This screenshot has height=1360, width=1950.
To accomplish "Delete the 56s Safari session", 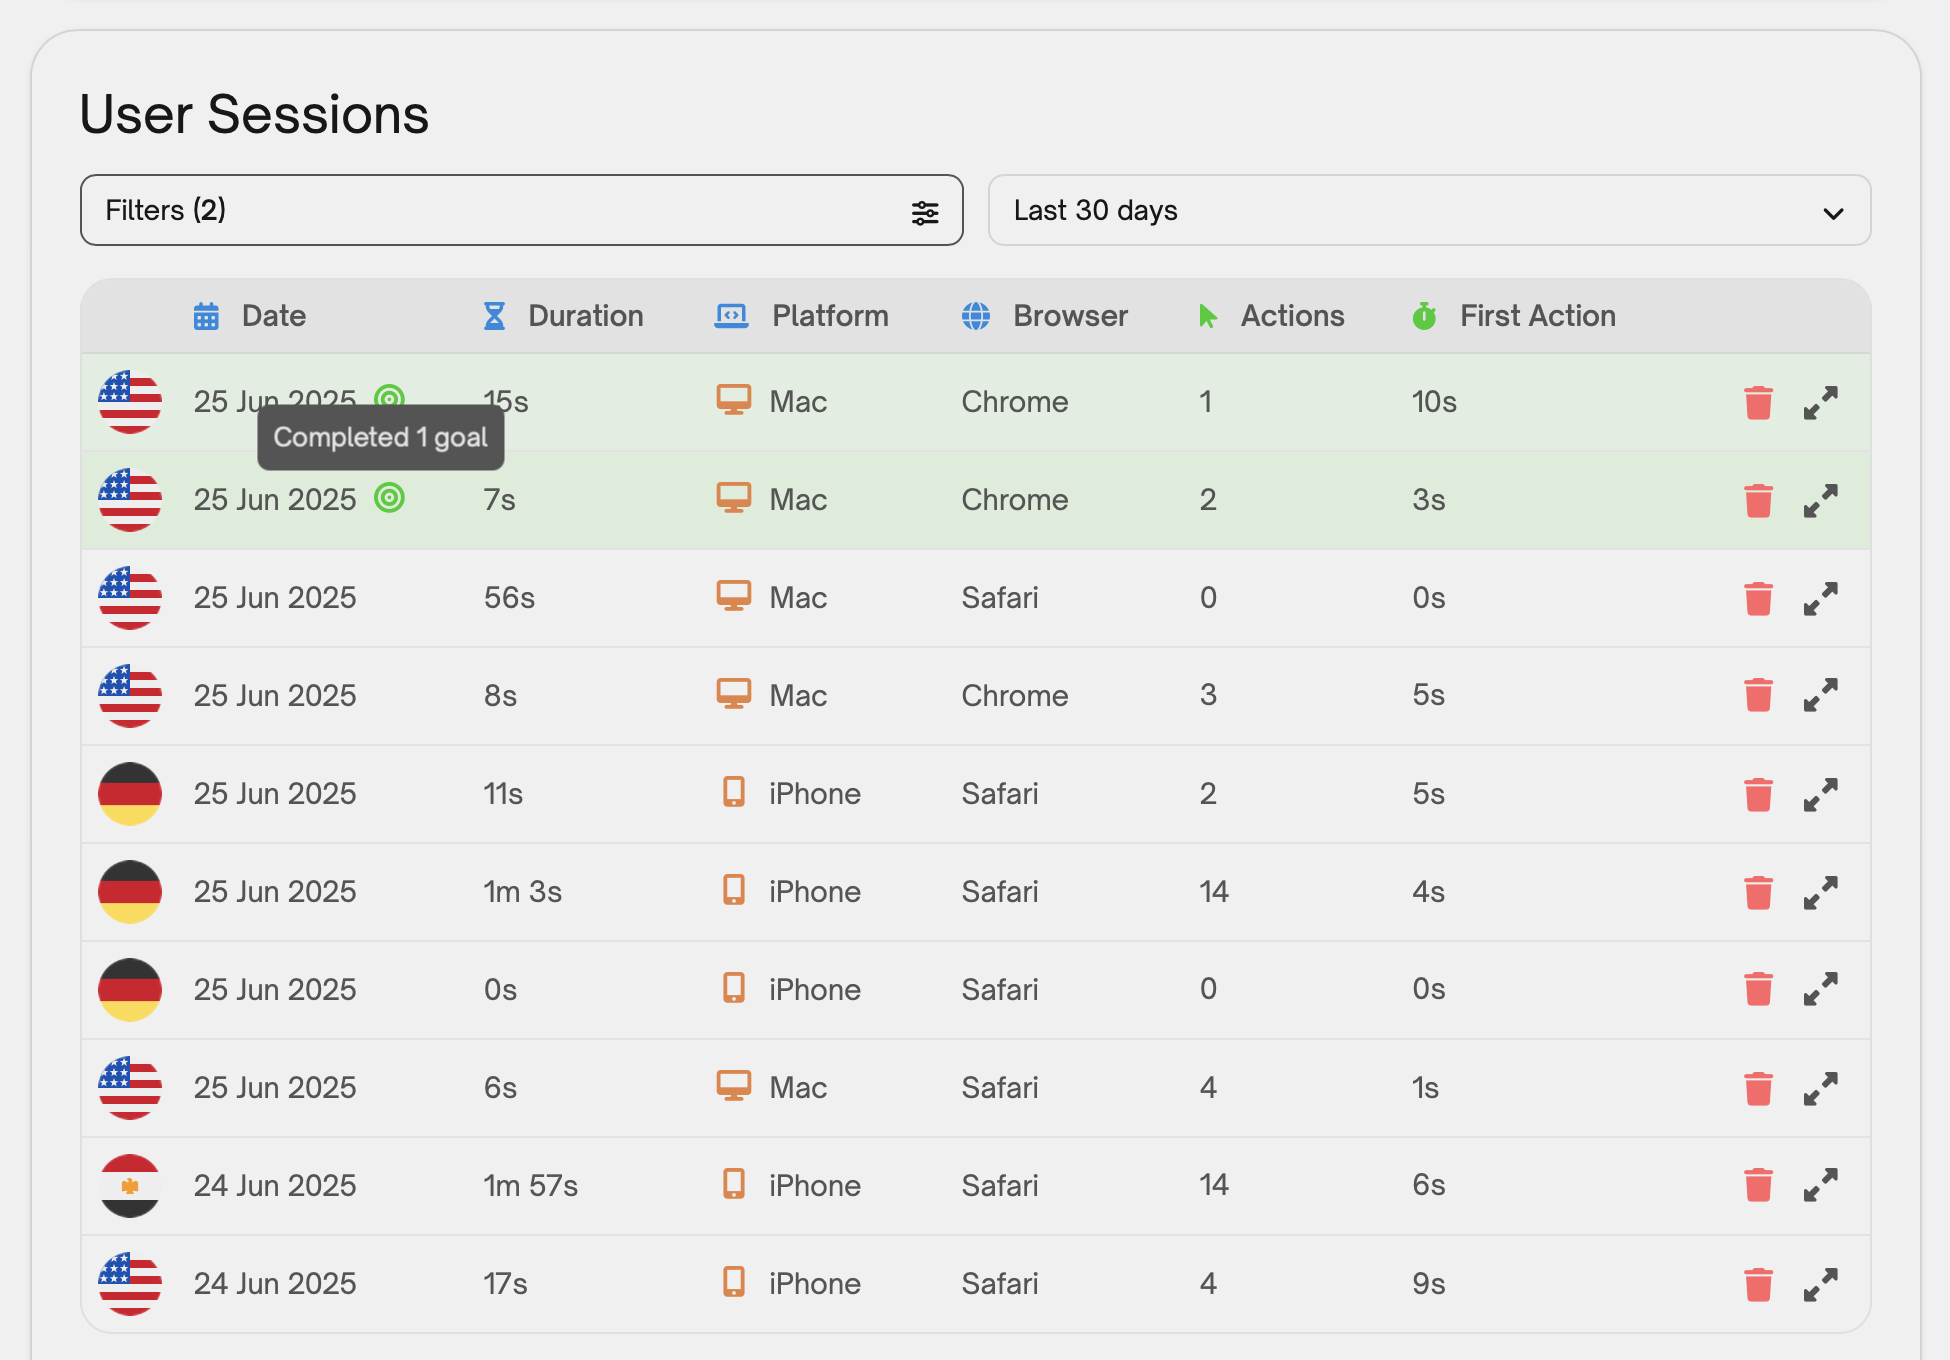I will click(x=1758, y=598).
